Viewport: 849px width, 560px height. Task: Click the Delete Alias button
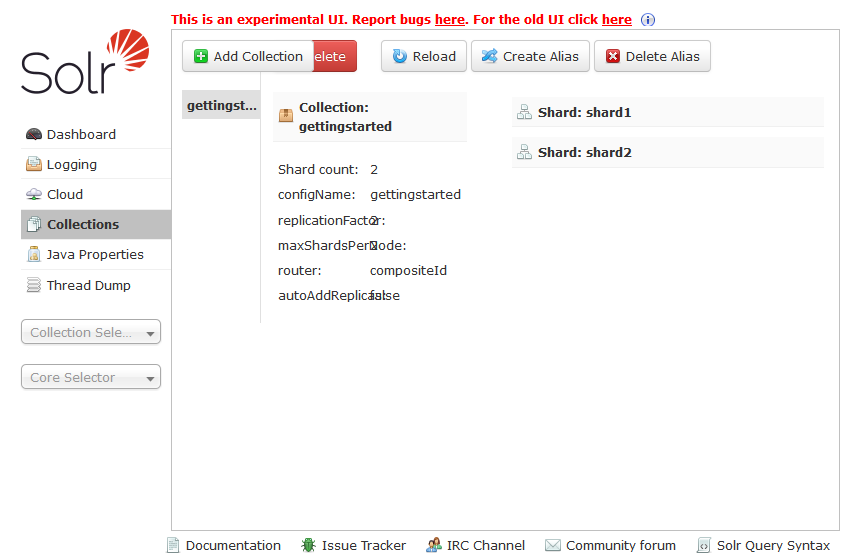coord(652,56)
